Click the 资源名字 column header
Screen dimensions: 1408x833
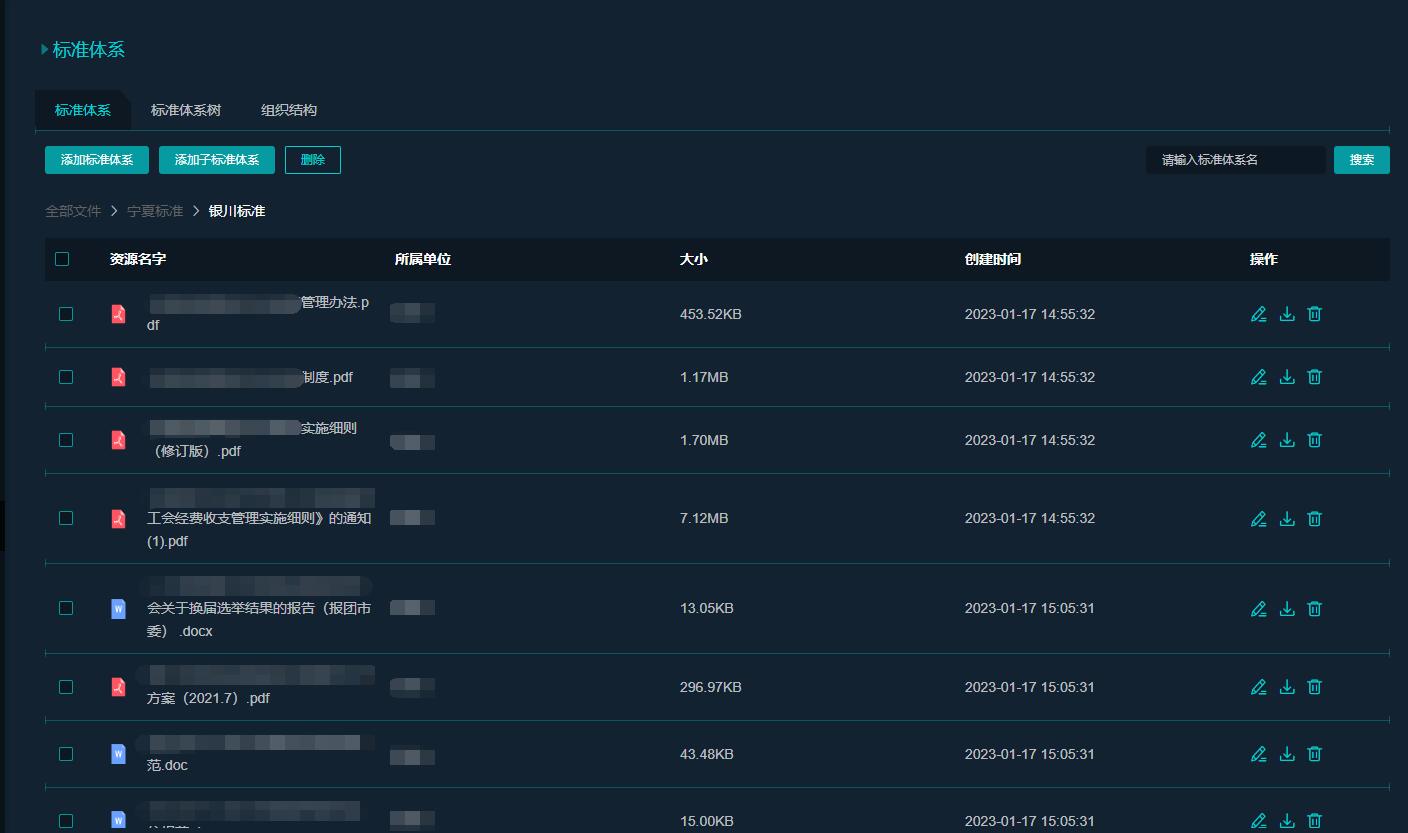(138, 259)
